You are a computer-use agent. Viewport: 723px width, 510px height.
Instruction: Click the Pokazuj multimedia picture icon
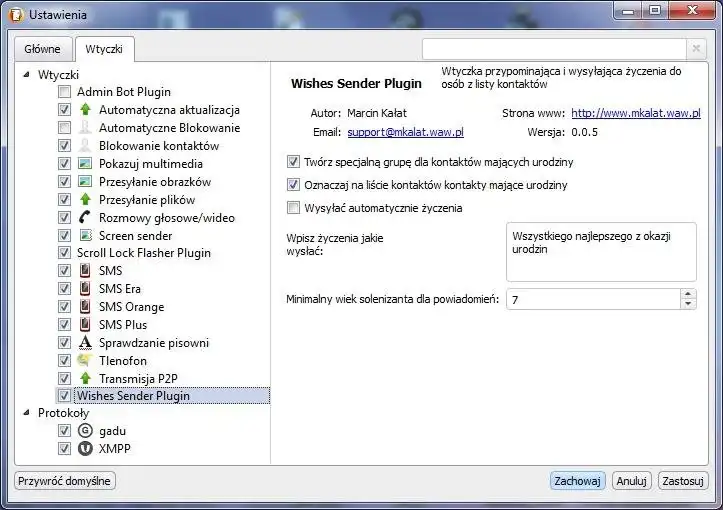[x=85, y=164]
